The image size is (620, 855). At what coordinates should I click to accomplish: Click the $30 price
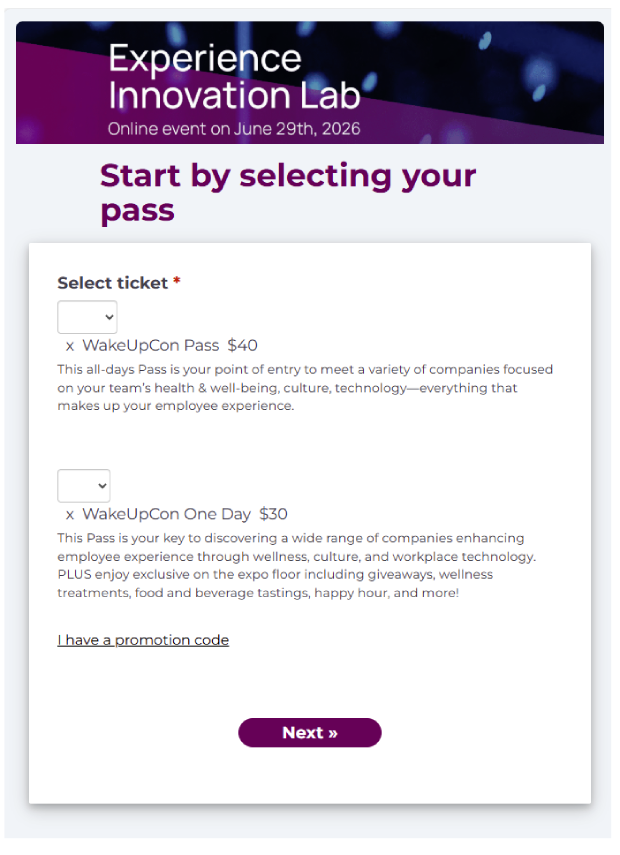(273, 515)
